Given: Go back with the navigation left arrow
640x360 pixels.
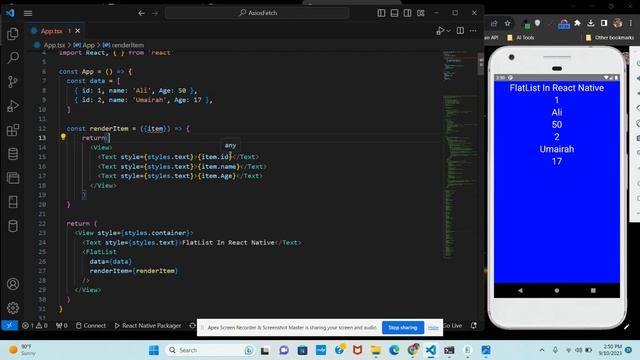Looking at the screenshot, I should tap(141, 13).
